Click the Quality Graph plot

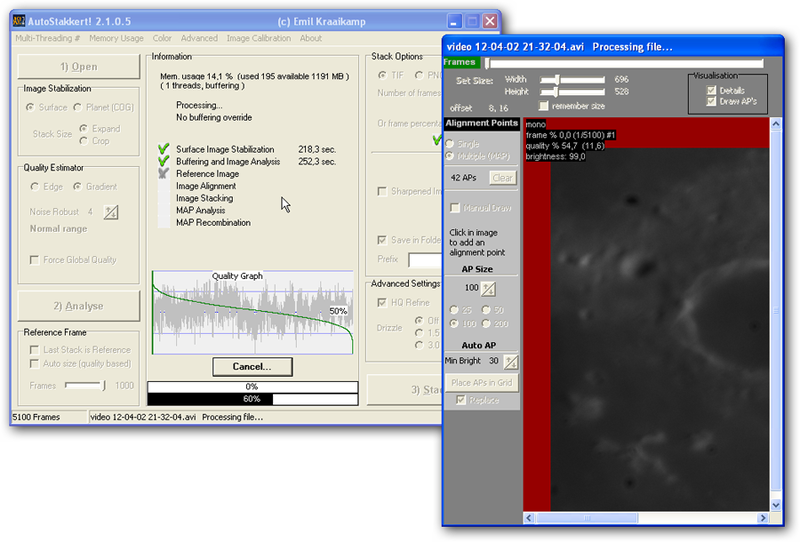[253, 312]
